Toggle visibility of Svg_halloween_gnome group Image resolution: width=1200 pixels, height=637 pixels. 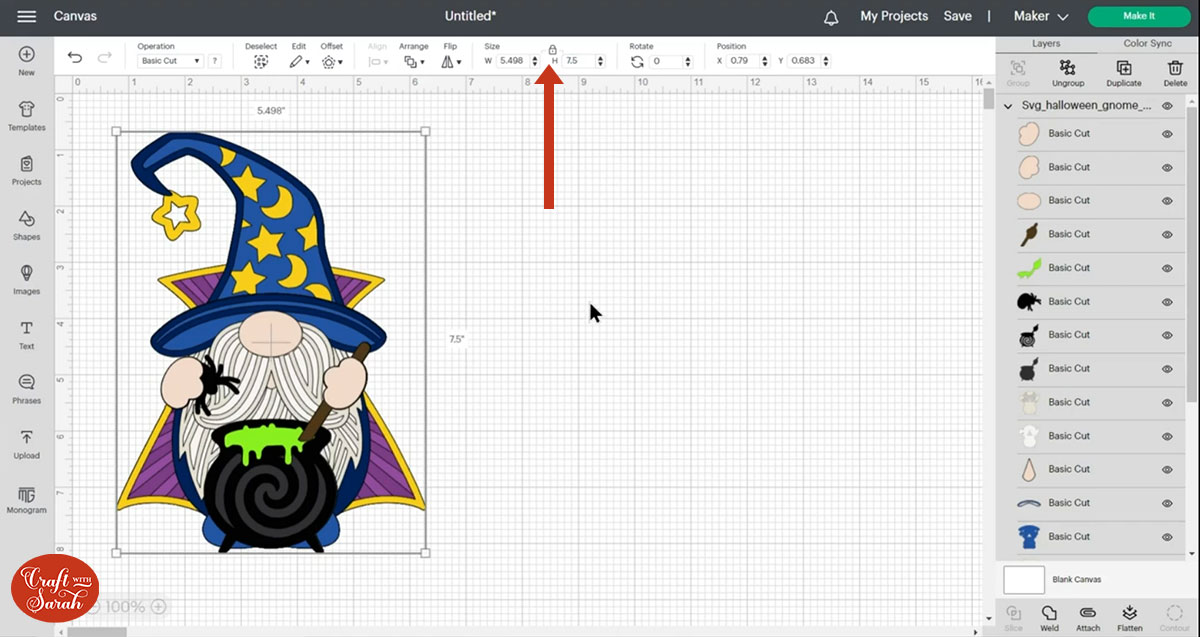coord(1167,106)
